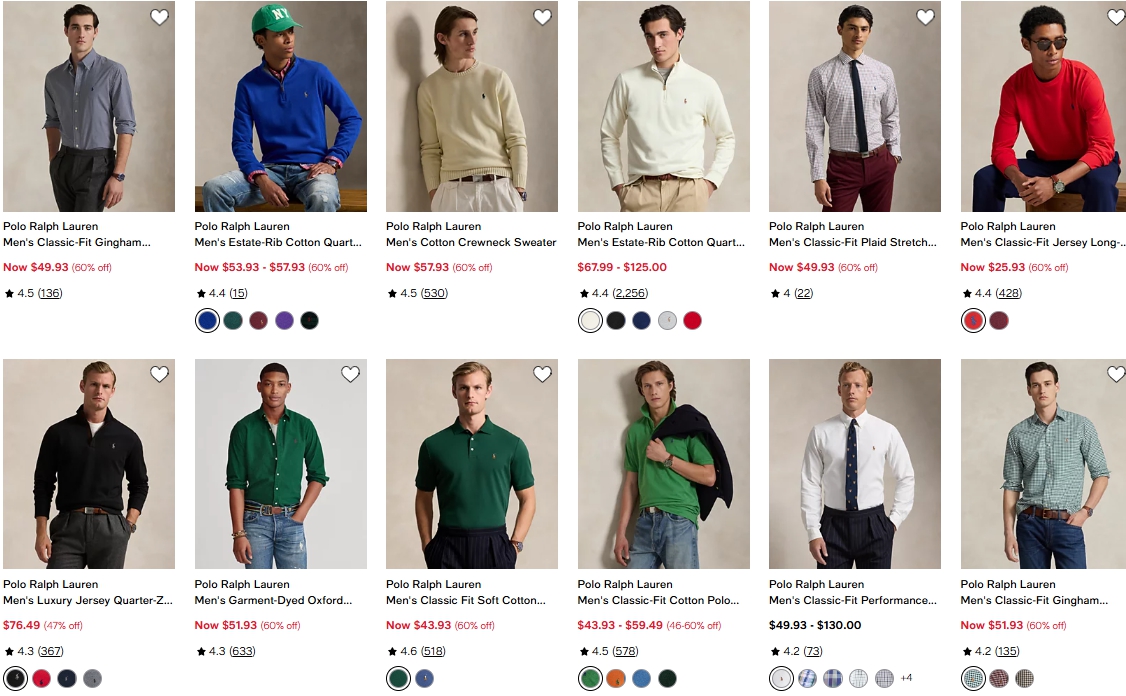Open the white Performance dress shirt product image
The height and width of the screenshot is (696, 1126).
tap(854, 464)
